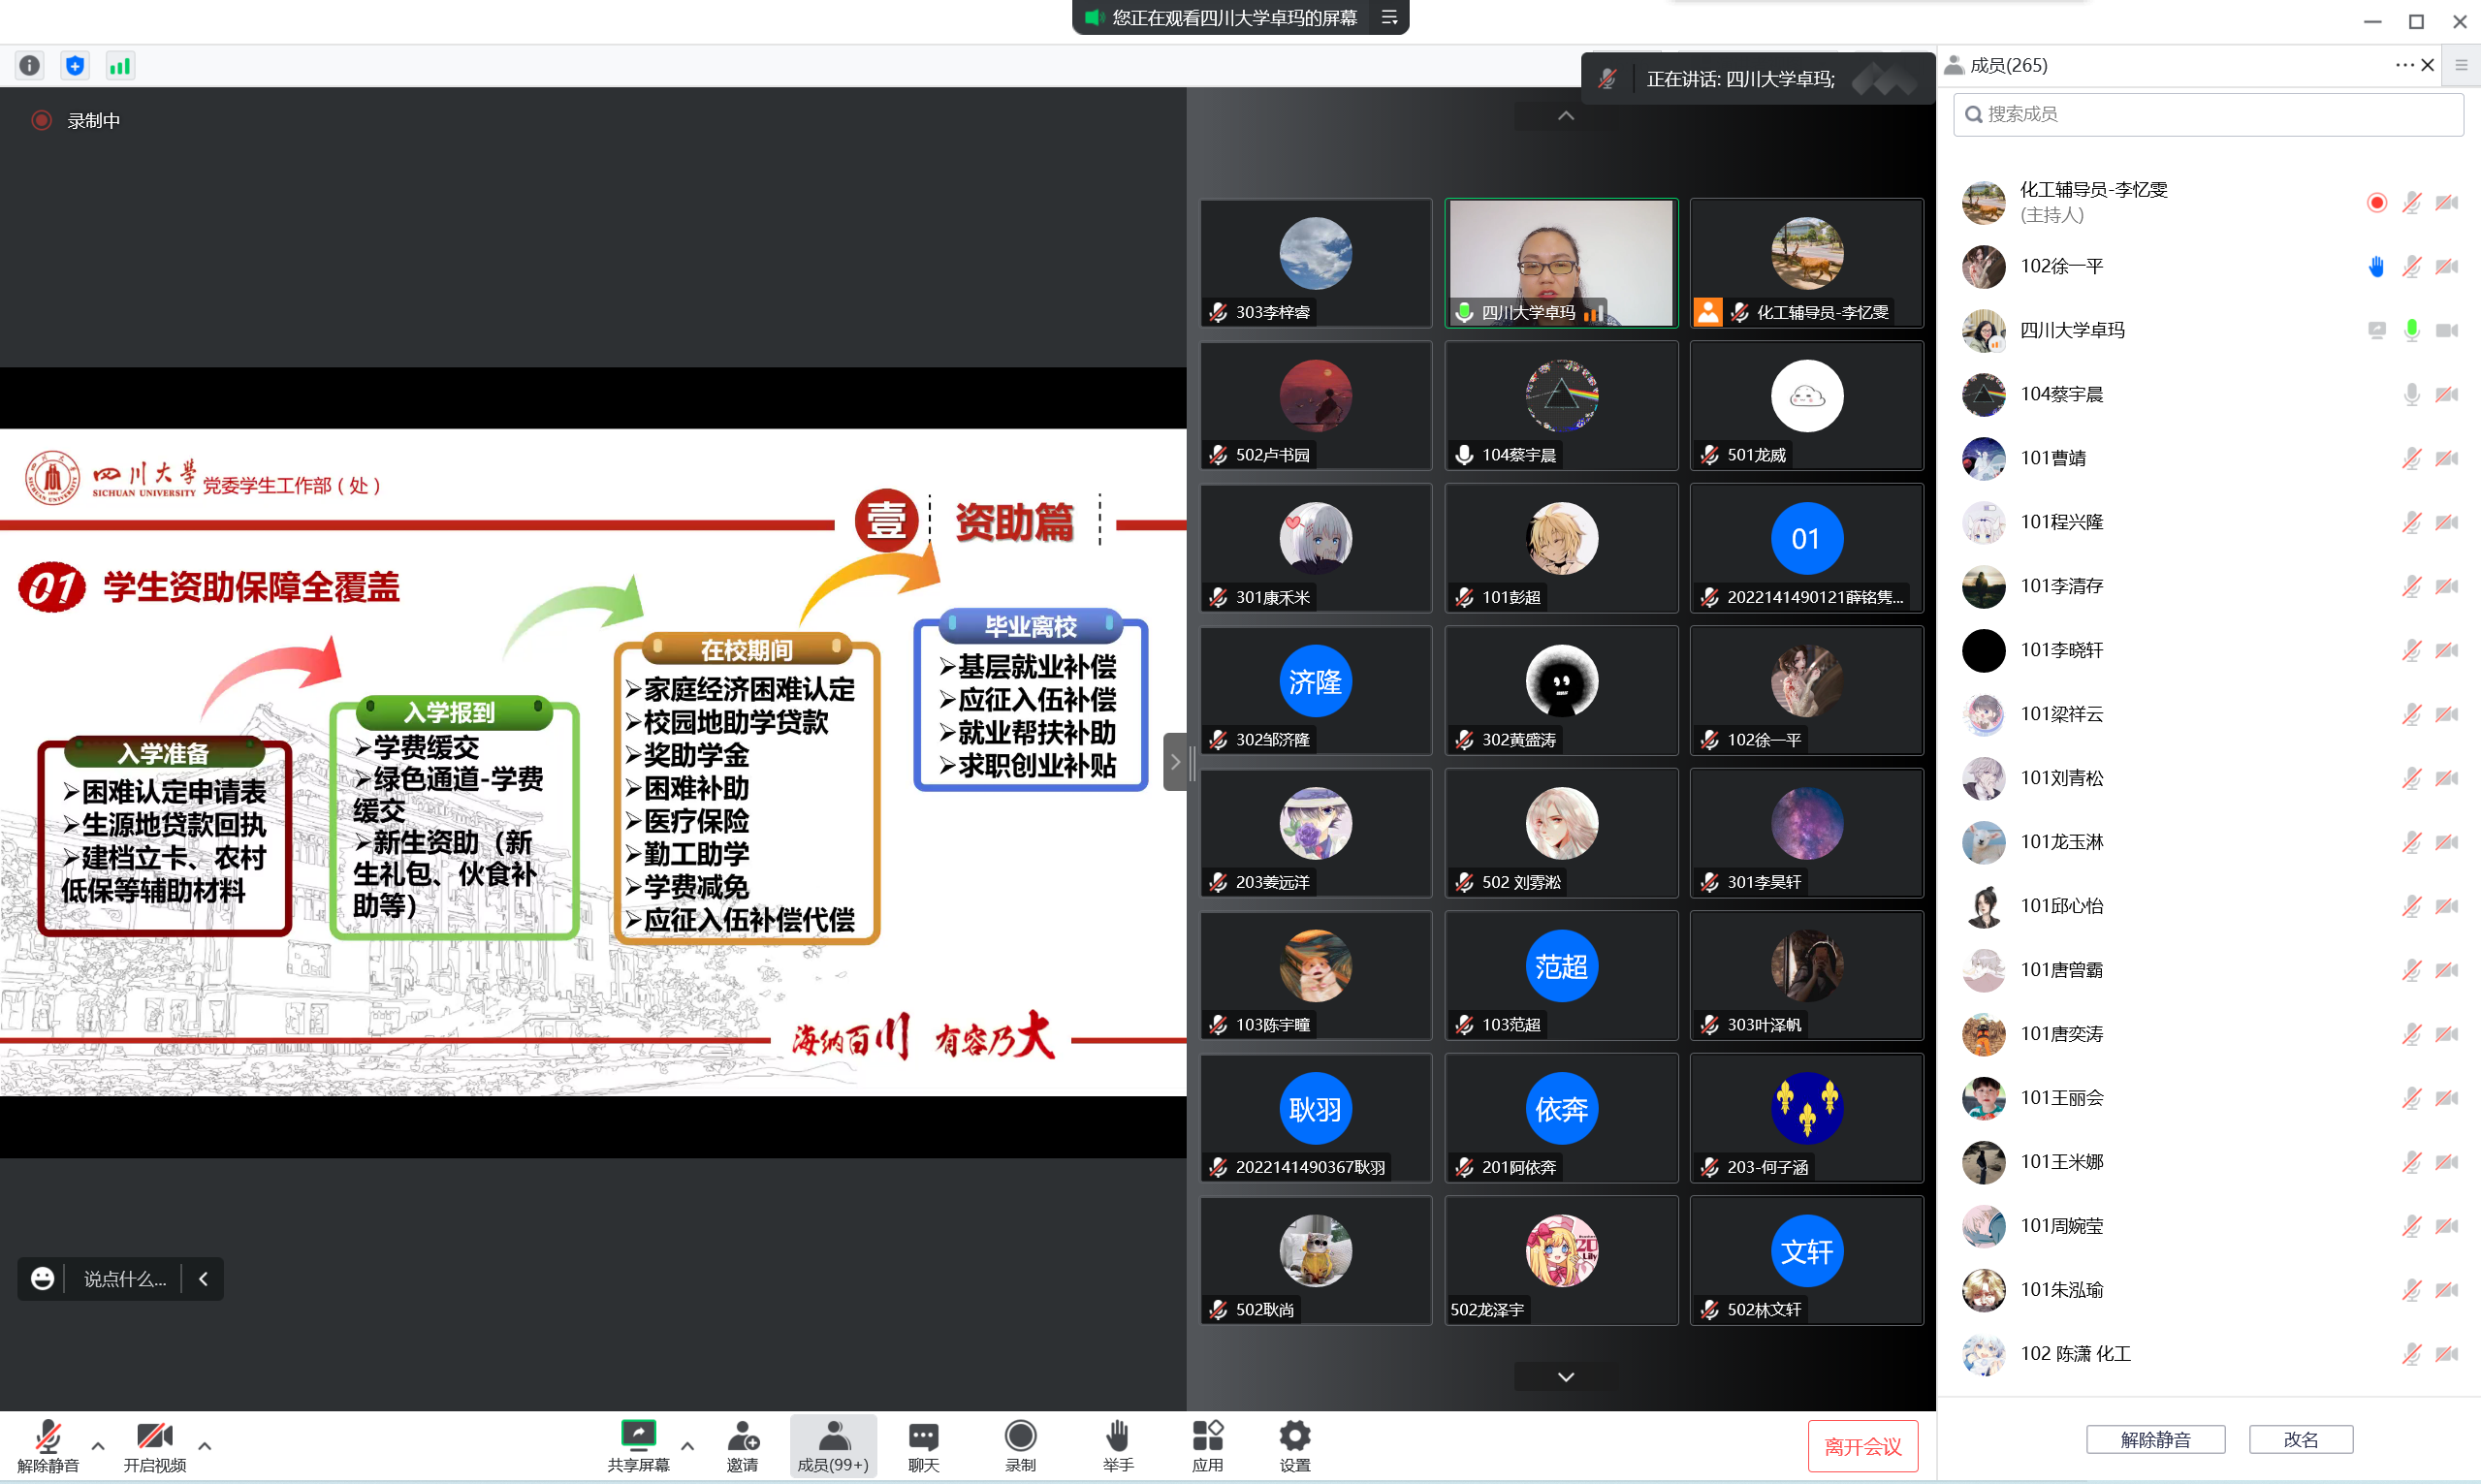Open the screen viewing options menu at top
The height and width of the screenshot is (1484, 2481).
1389,17
